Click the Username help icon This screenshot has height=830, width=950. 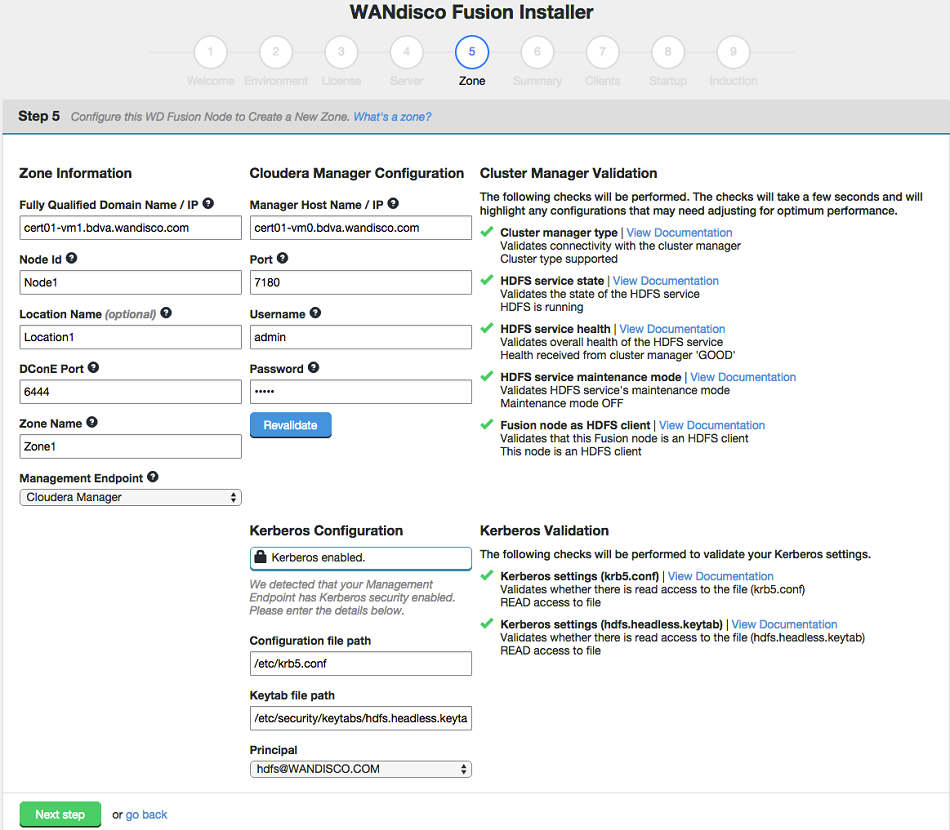tap(315, 313)
